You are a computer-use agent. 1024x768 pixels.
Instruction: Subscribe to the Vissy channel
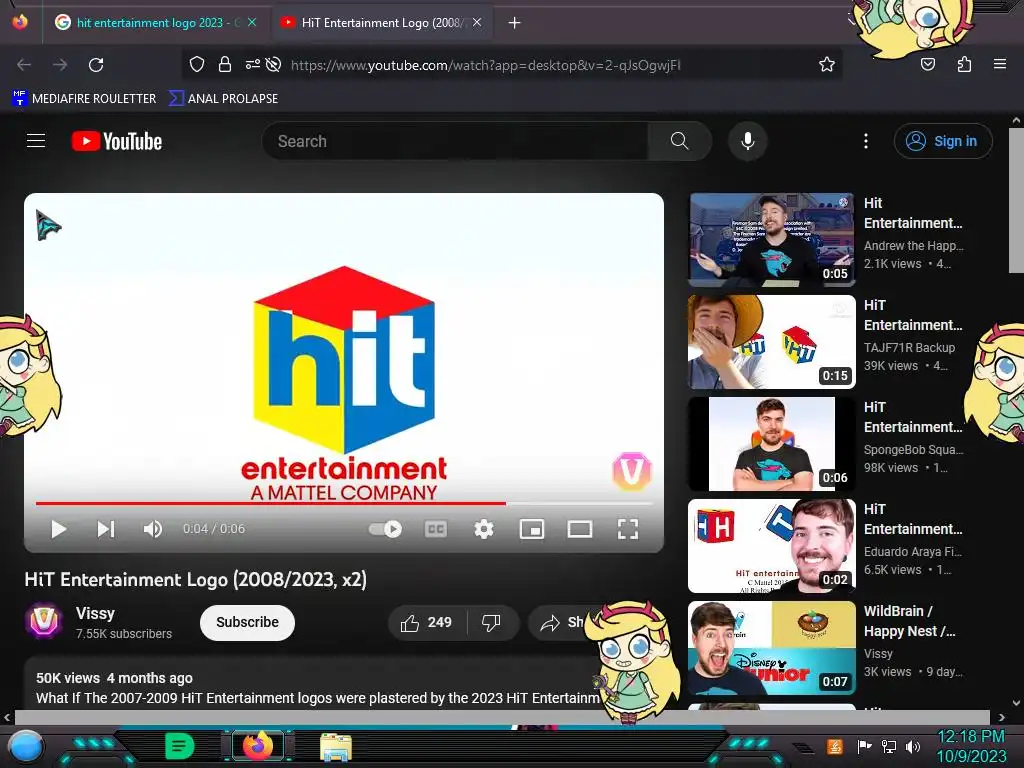(x=248, y=622)
